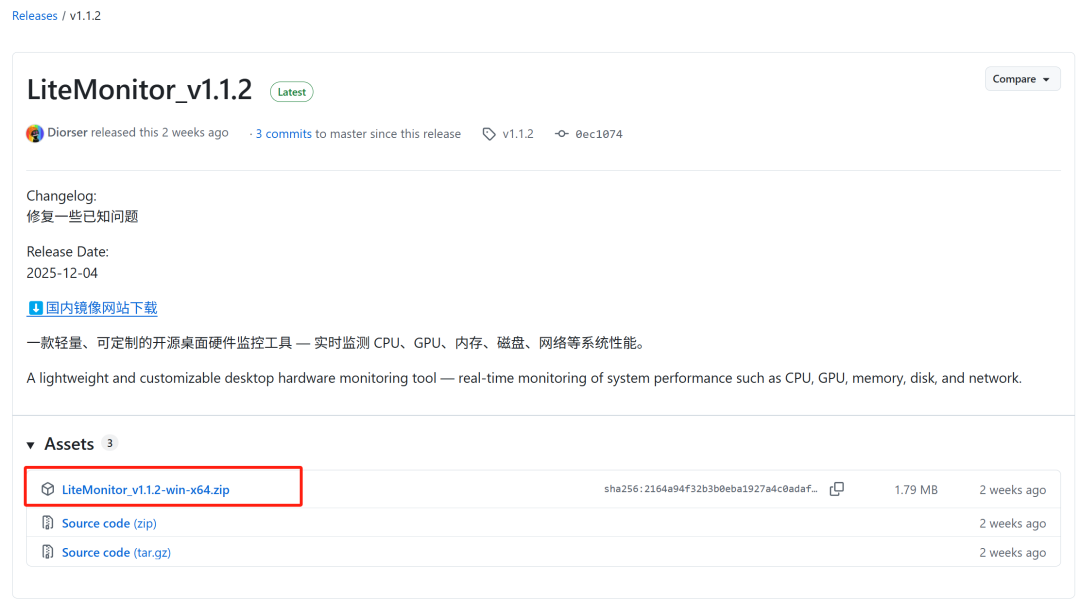
Task: Open the Compare dropdown
Action: 1021,79
